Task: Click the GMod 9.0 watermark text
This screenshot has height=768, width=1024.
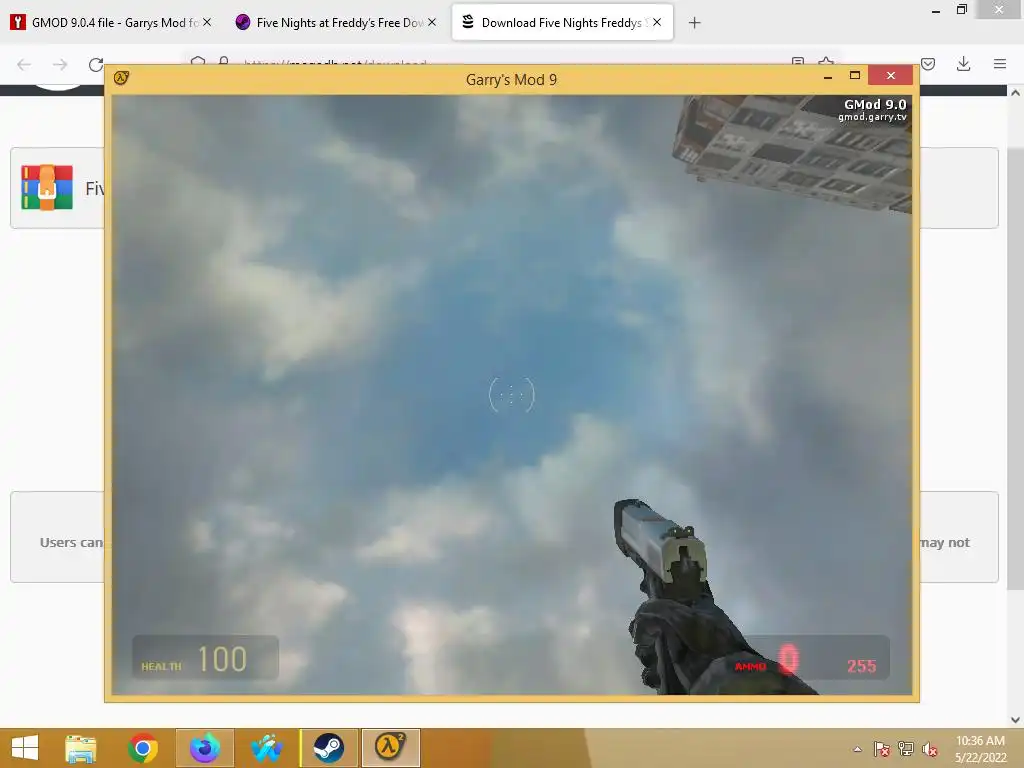Action: coord(875,104)
